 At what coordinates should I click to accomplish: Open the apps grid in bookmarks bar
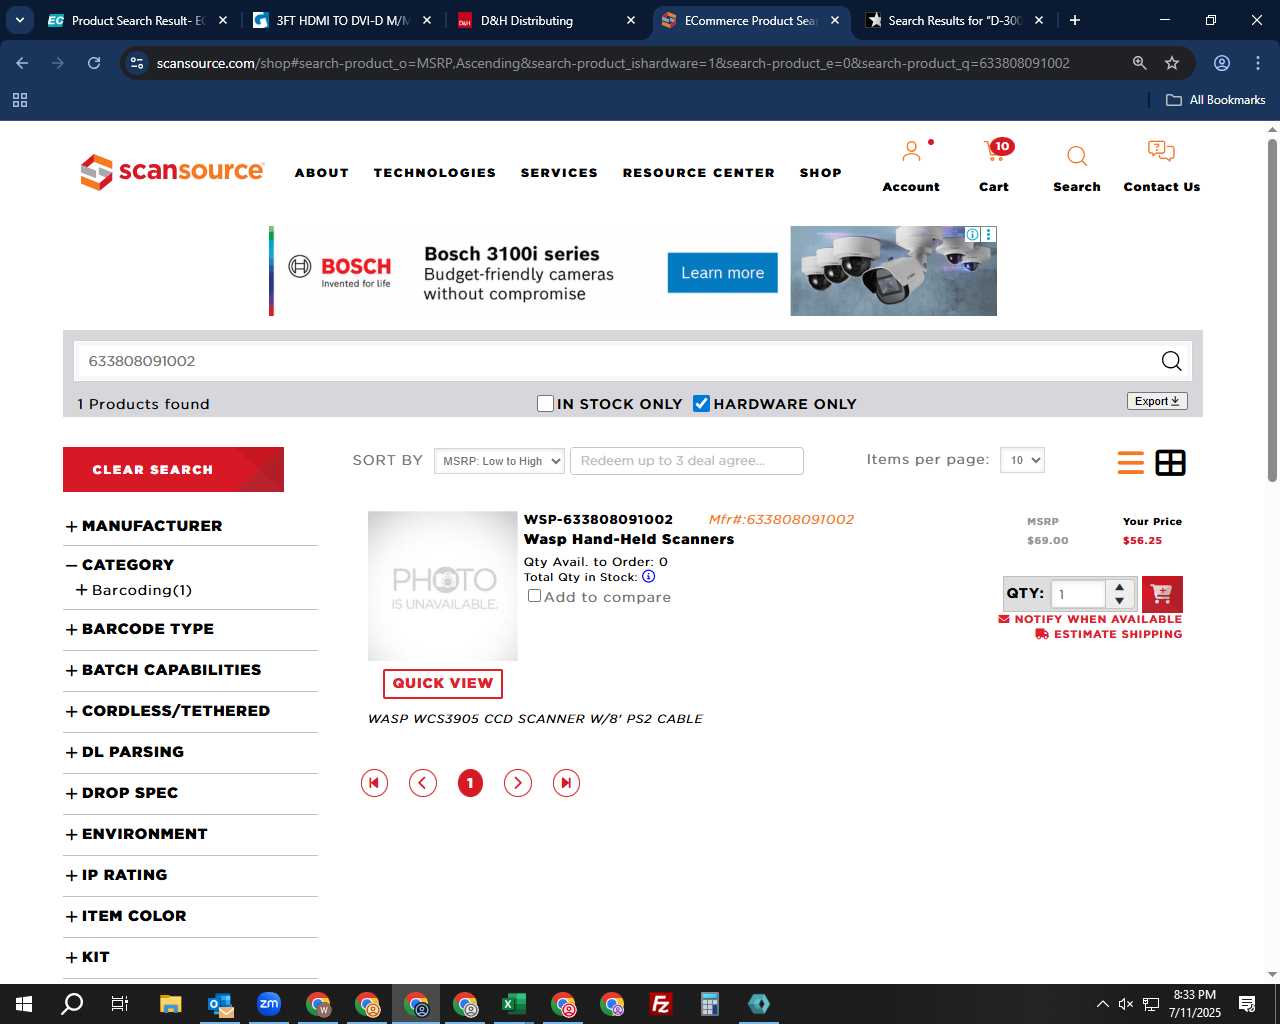[20, 100]
